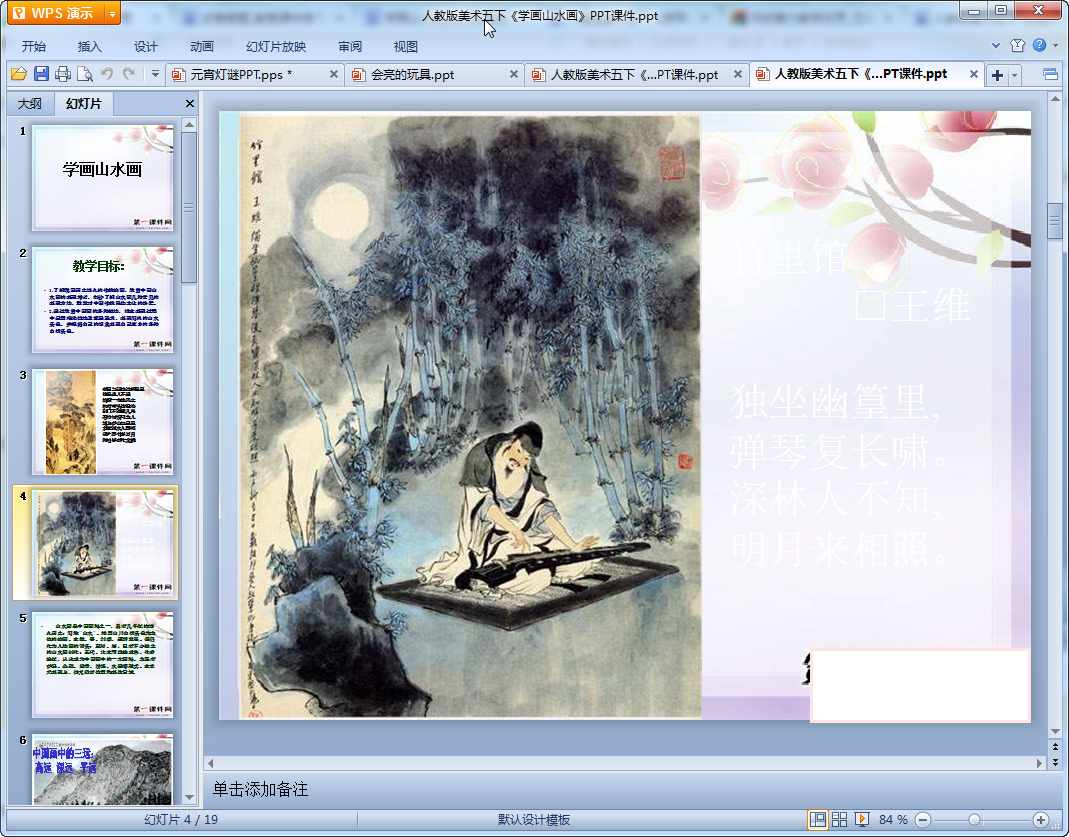Select slide 2 thumbnail 教学目标
This screenshot has width=1069, height=837.
(103, 299)
